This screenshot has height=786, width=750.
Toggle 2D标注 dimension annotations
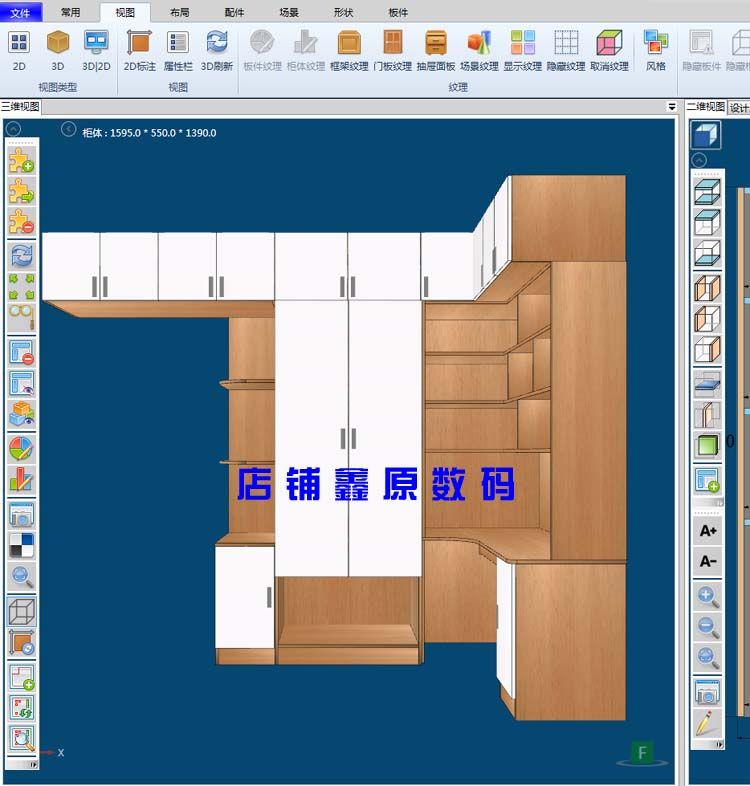[x=138, y=49]
